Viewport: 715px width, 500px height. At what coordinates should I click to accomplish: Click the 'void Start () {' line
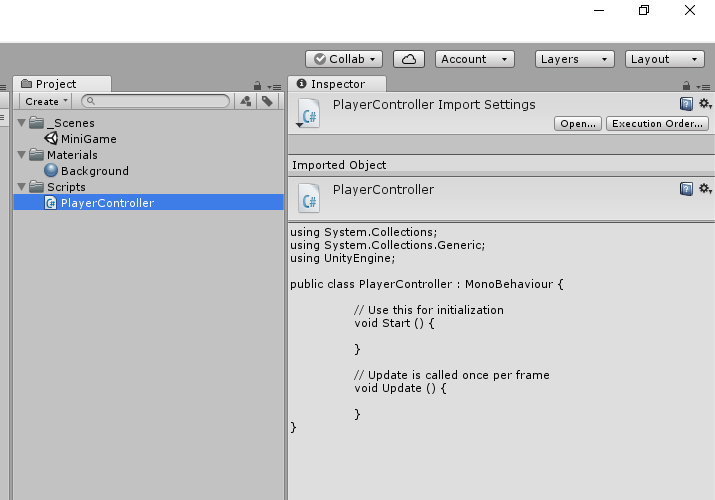[394, 323]
